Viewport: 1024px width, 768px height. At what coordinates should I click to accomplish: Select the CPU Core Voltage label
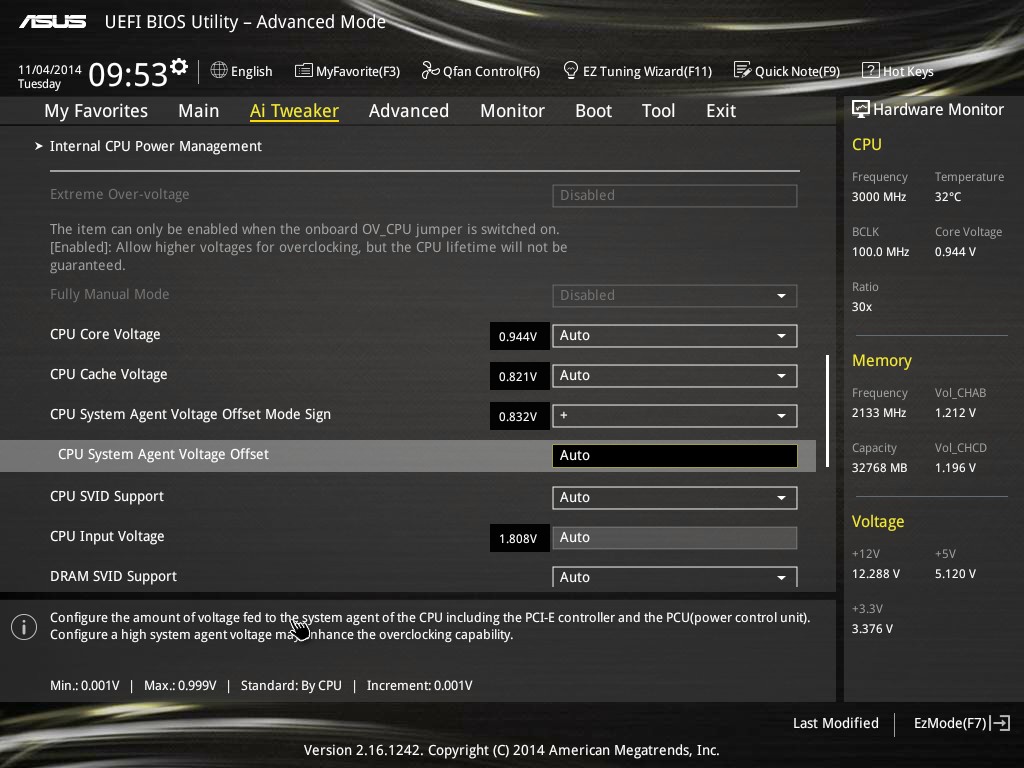(x=105, y=334)
